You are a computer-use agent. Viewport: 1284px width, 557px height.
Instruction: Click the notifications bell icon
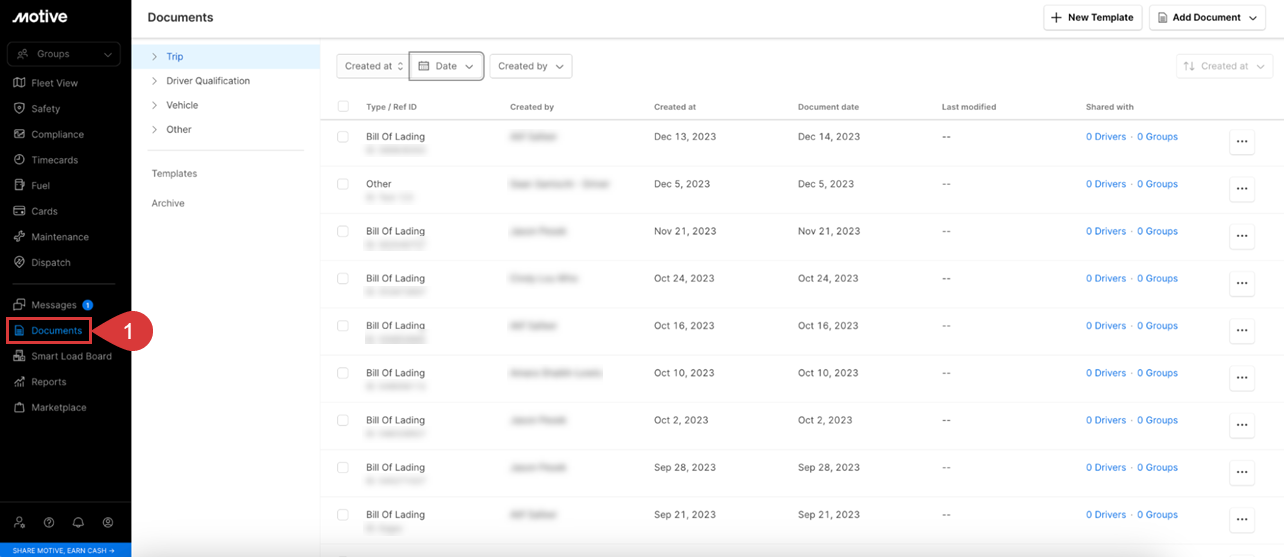pyautogui.click(x=78, y=522)
